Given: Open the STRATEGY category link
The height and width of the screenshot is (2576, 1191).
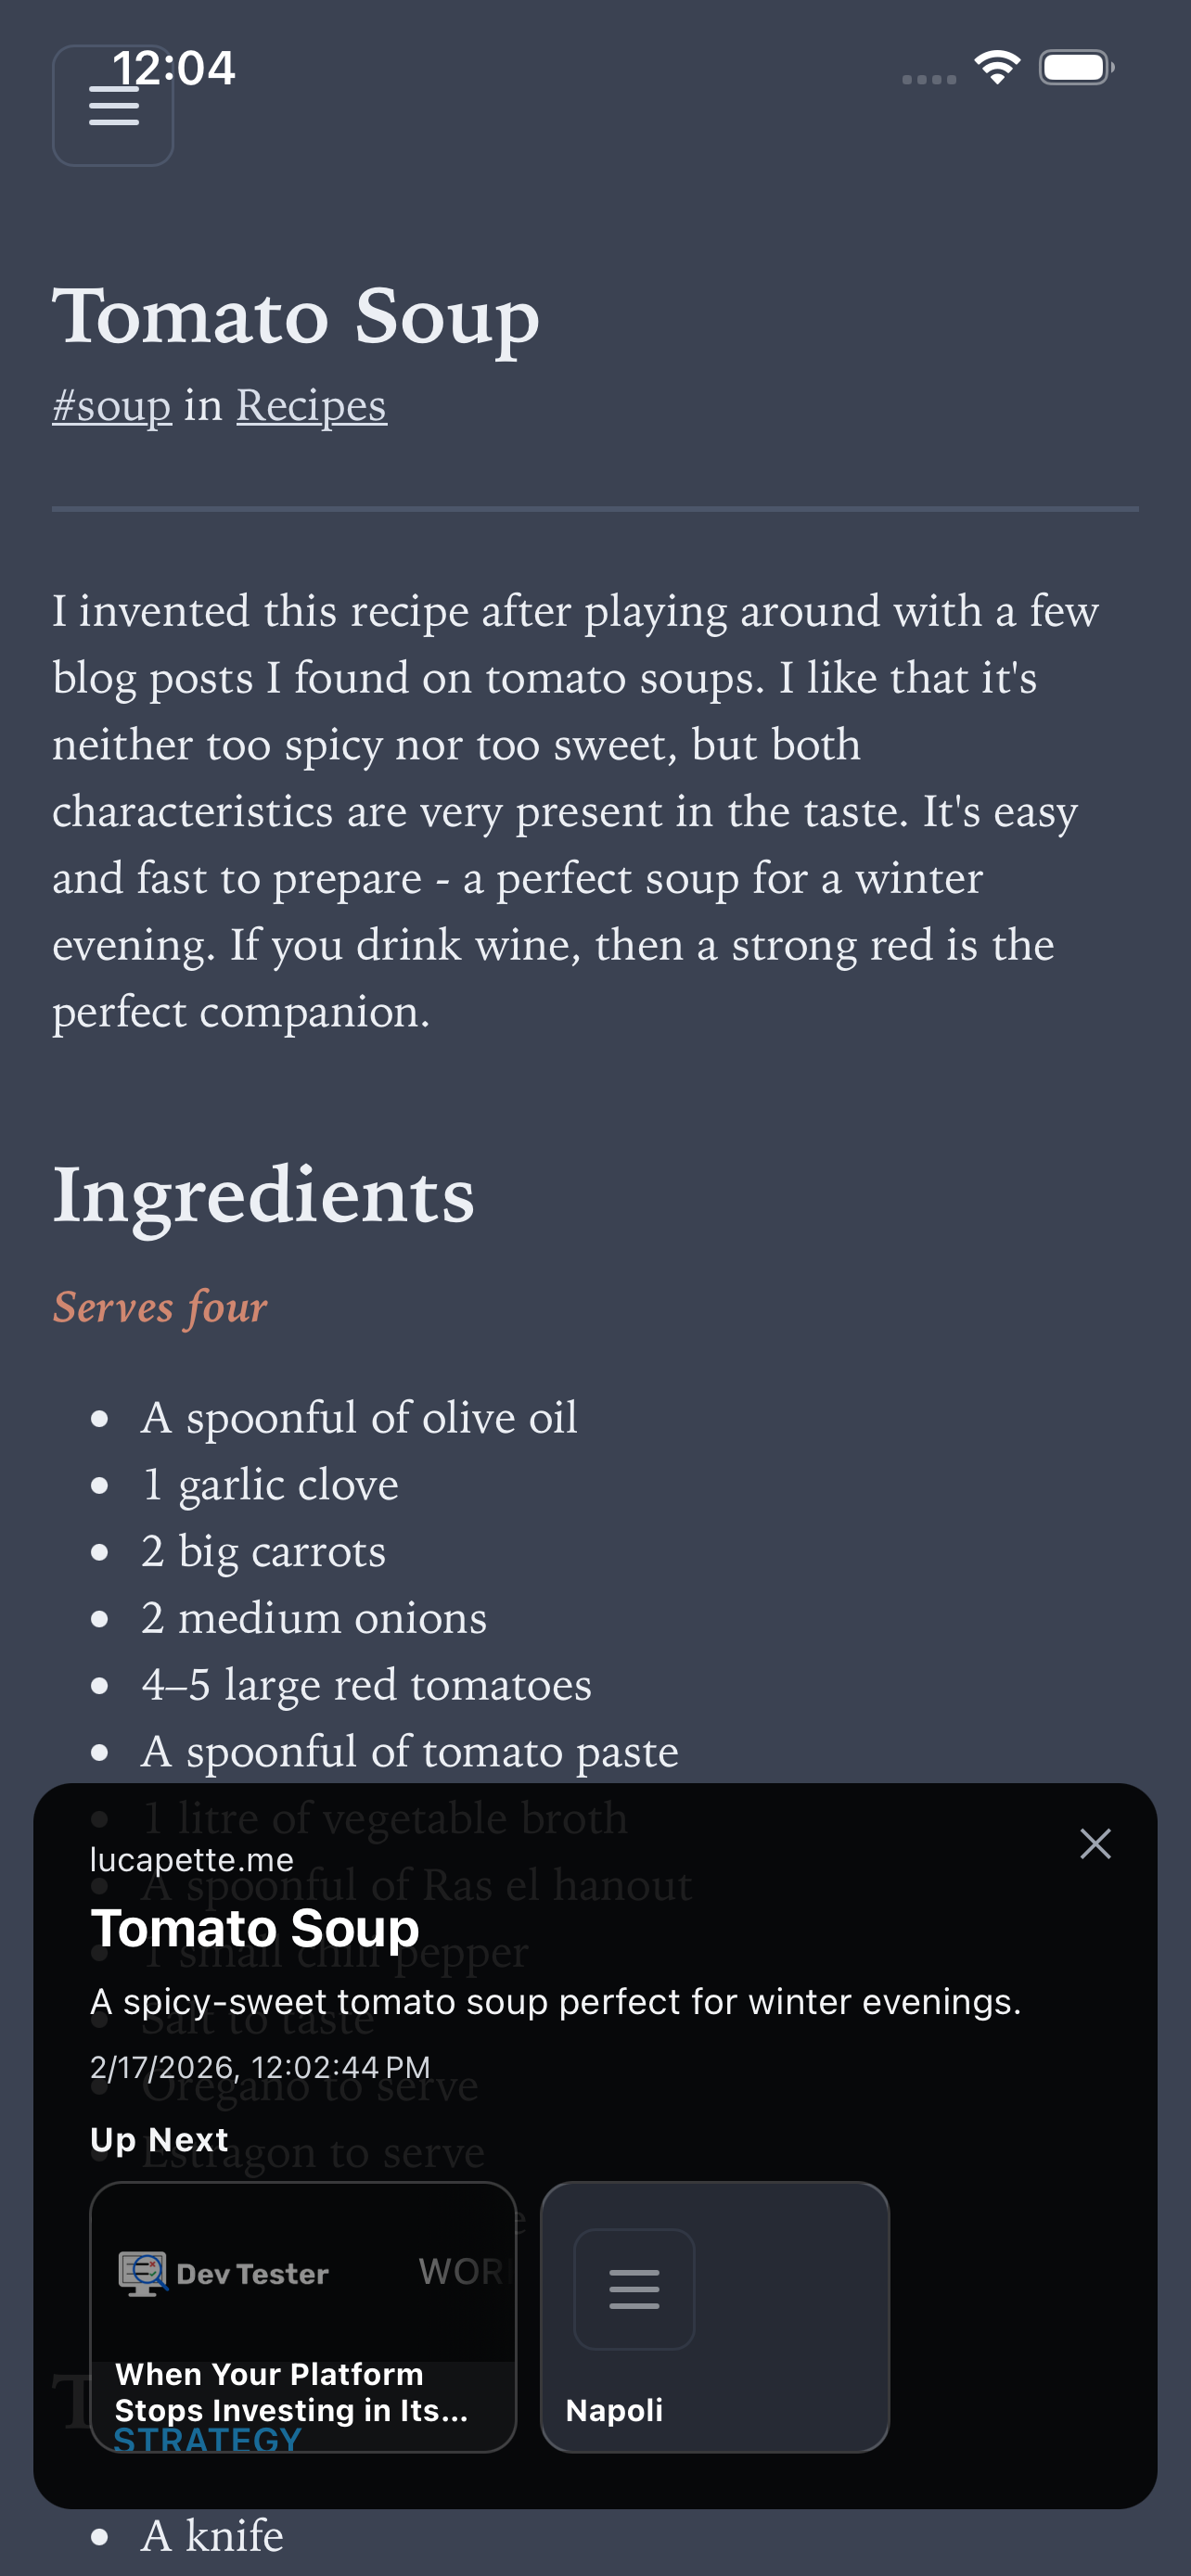Looking at the screenshot, I should click(x=206, y=2437).
